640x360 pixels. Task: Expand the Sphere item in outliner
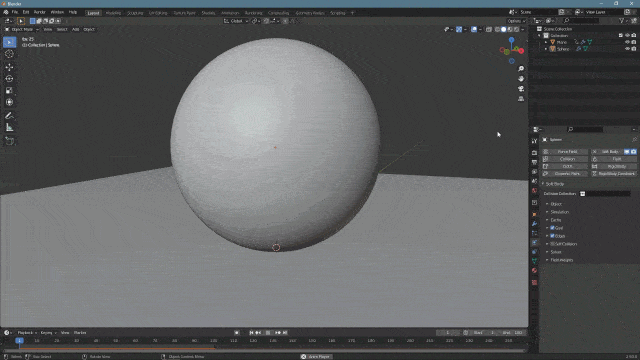(x=546, y=49)
